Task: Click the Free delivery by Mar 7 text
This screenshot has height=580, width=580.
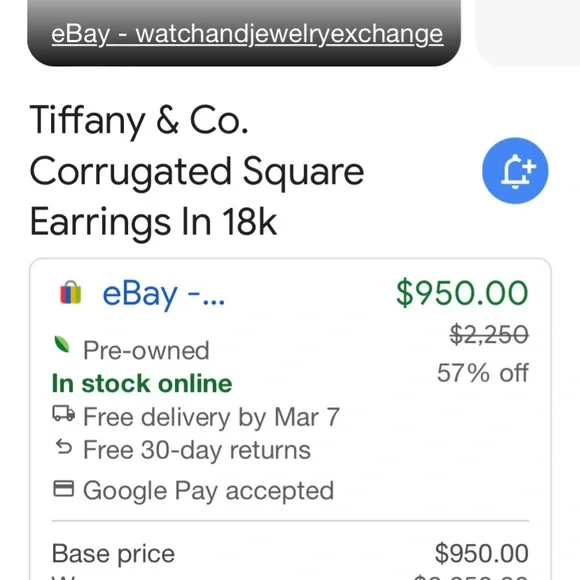Action: coord(212,417)
